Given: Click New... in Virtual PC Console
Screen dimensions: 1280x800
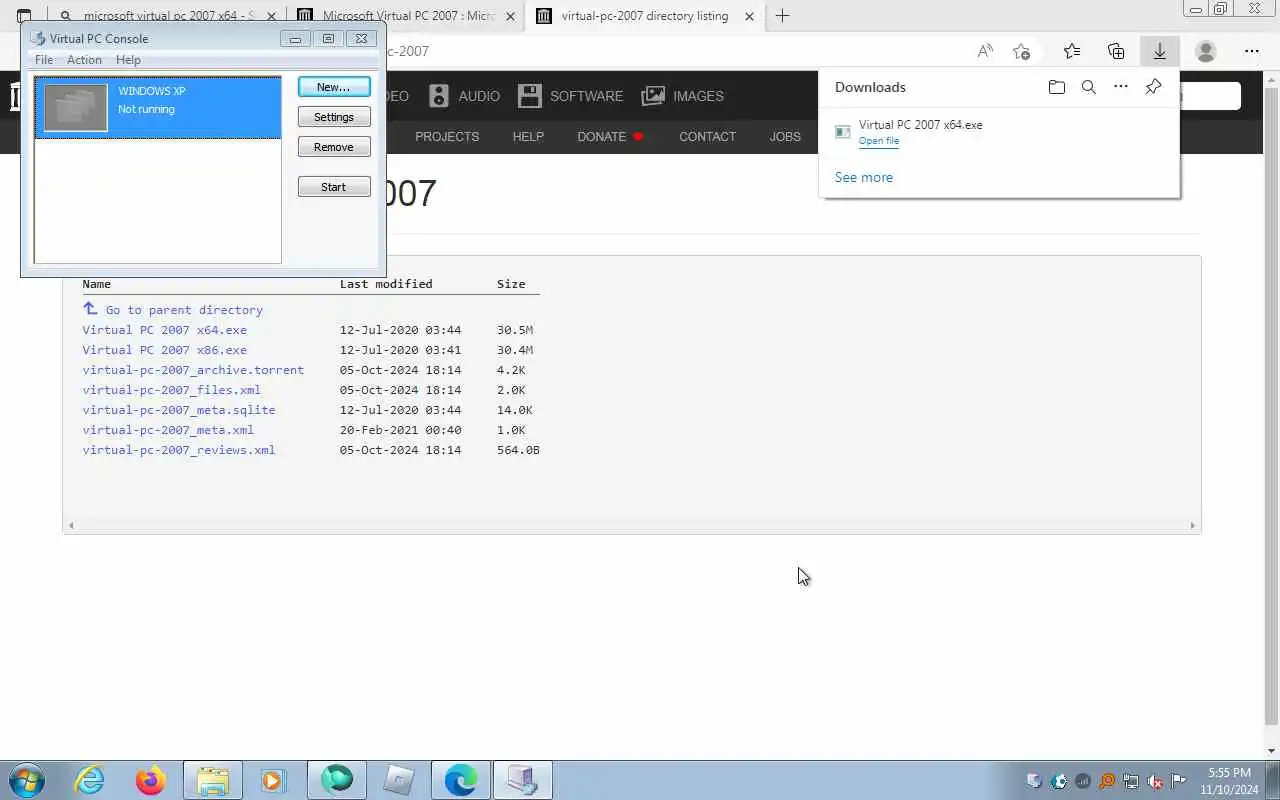Looking at the screenshot, I should [x=334, y=87].
